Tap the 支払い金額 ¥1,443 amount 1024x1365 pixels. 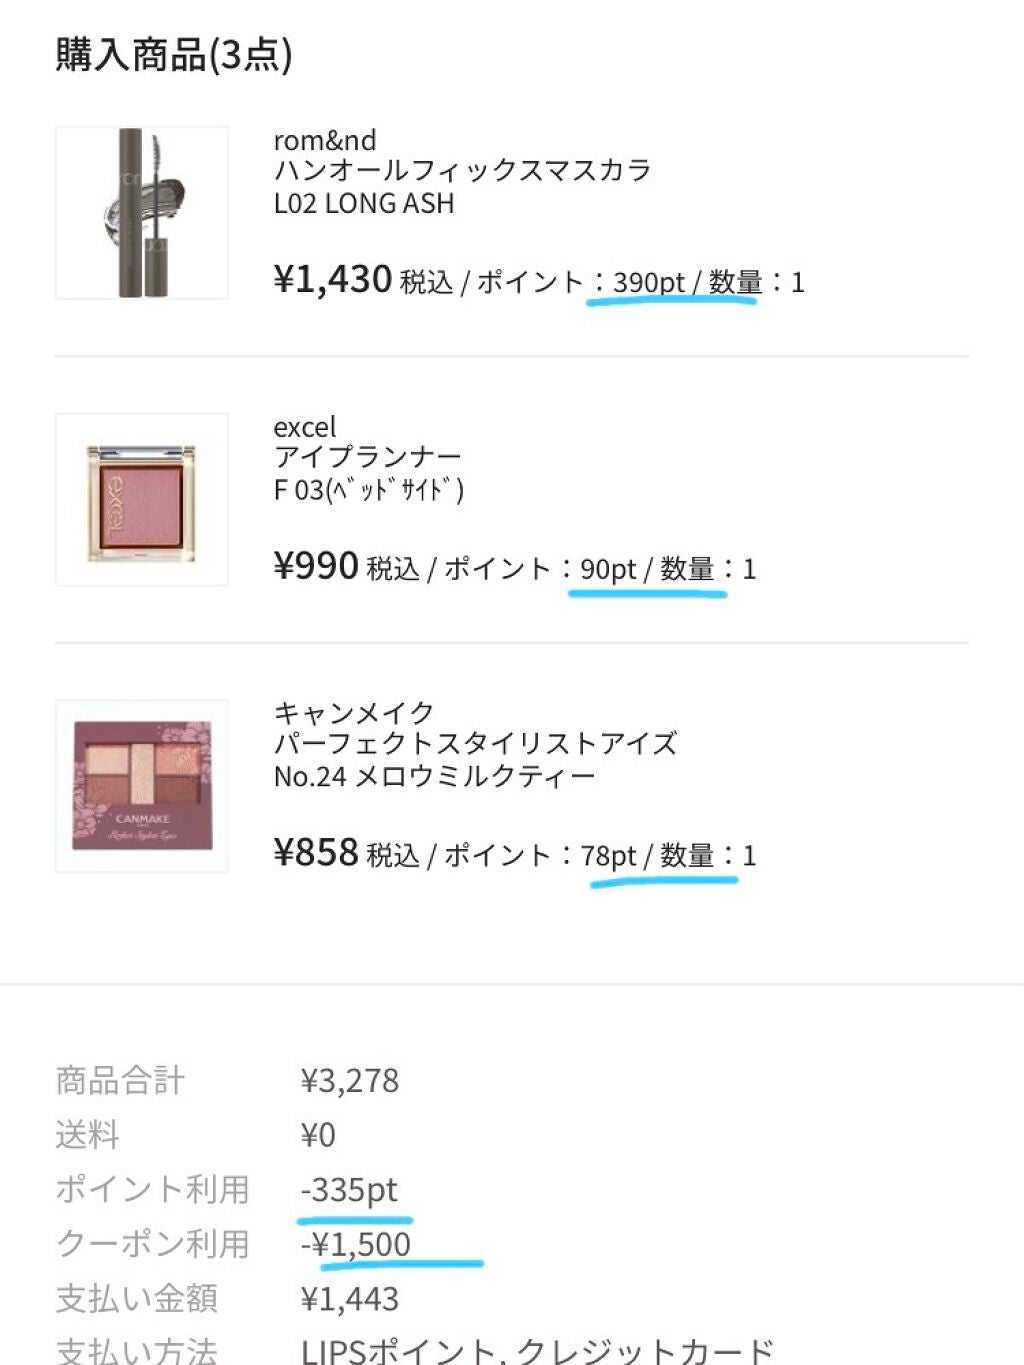coord(350,1299)
